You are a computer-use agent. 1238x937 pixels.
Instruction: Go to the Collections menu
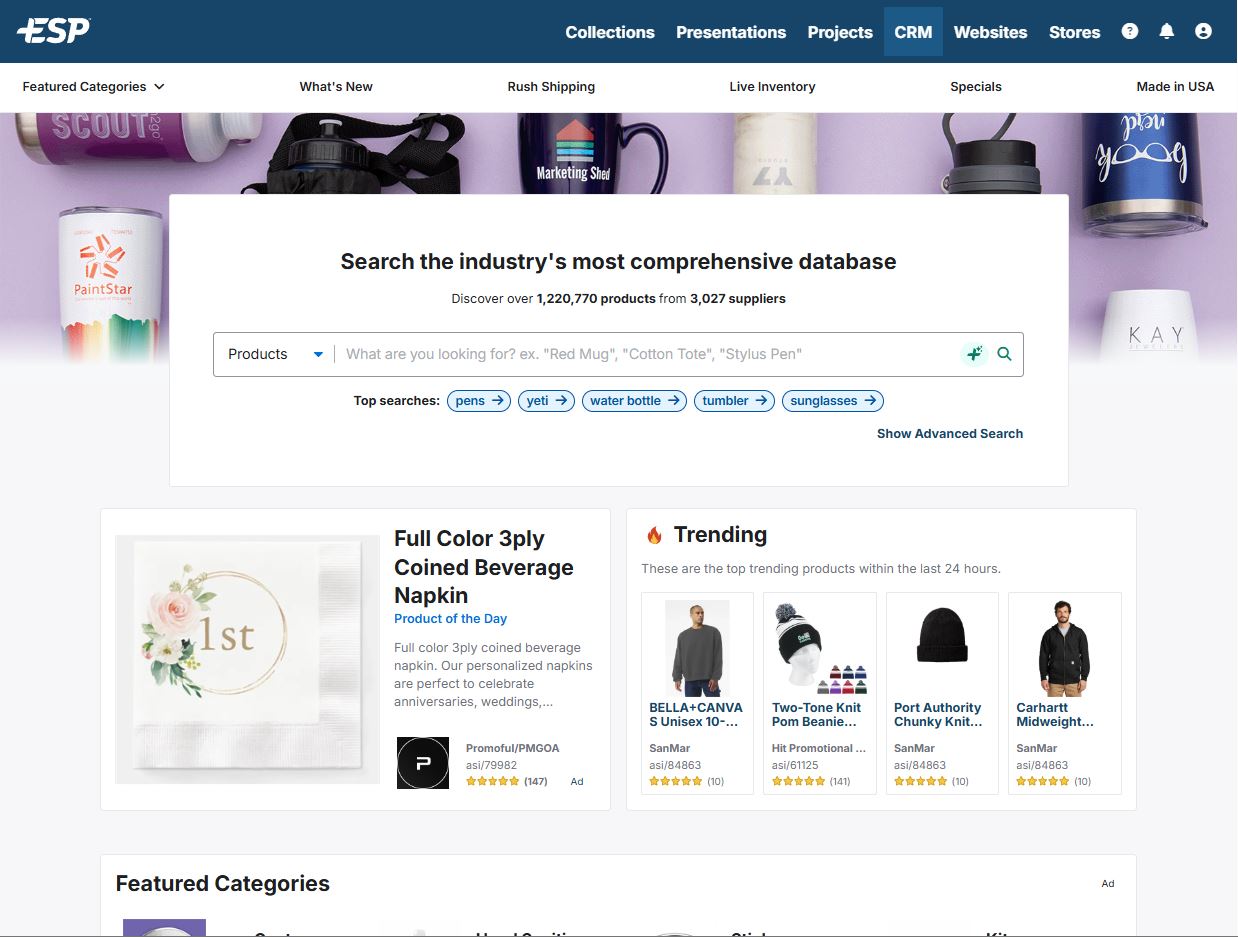pyautogui.click(x=609, y=32)
